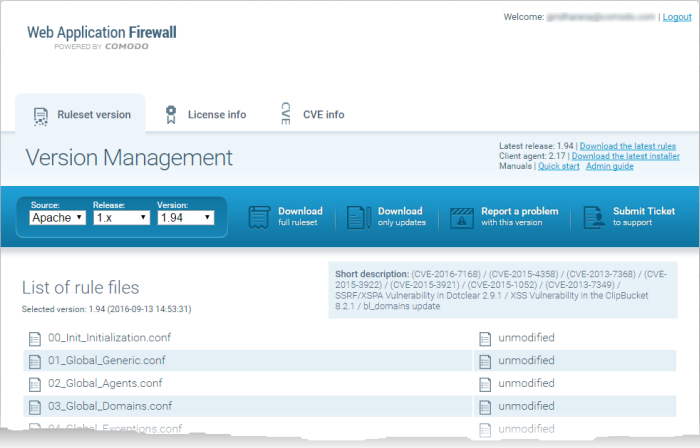
Task: Click the file icon beside 01_Global_Generic.conf
Action: pyautogui.click(x=34, y=361)
